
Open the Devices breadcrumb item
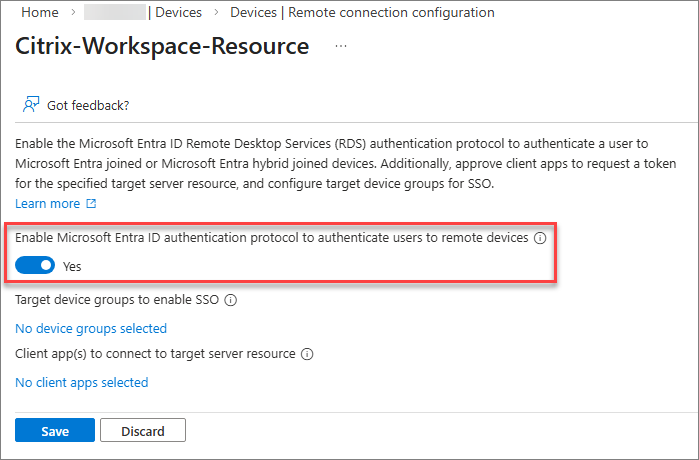click(176, 13)
